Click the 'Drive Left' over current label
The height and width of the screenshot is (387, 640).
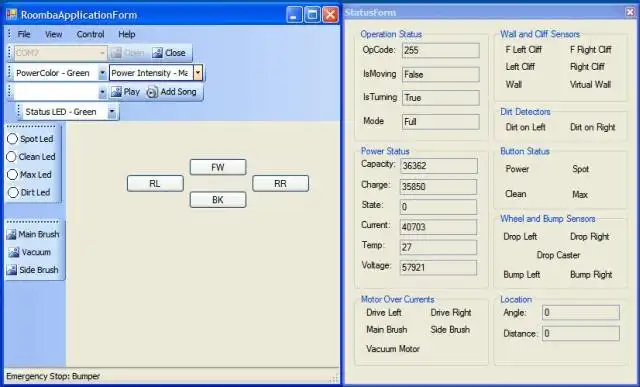pos(384,313)
